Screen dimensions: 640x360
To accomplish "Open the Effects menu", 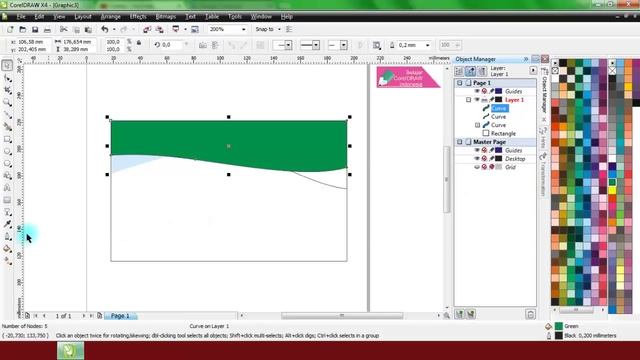I will point(138,17).
